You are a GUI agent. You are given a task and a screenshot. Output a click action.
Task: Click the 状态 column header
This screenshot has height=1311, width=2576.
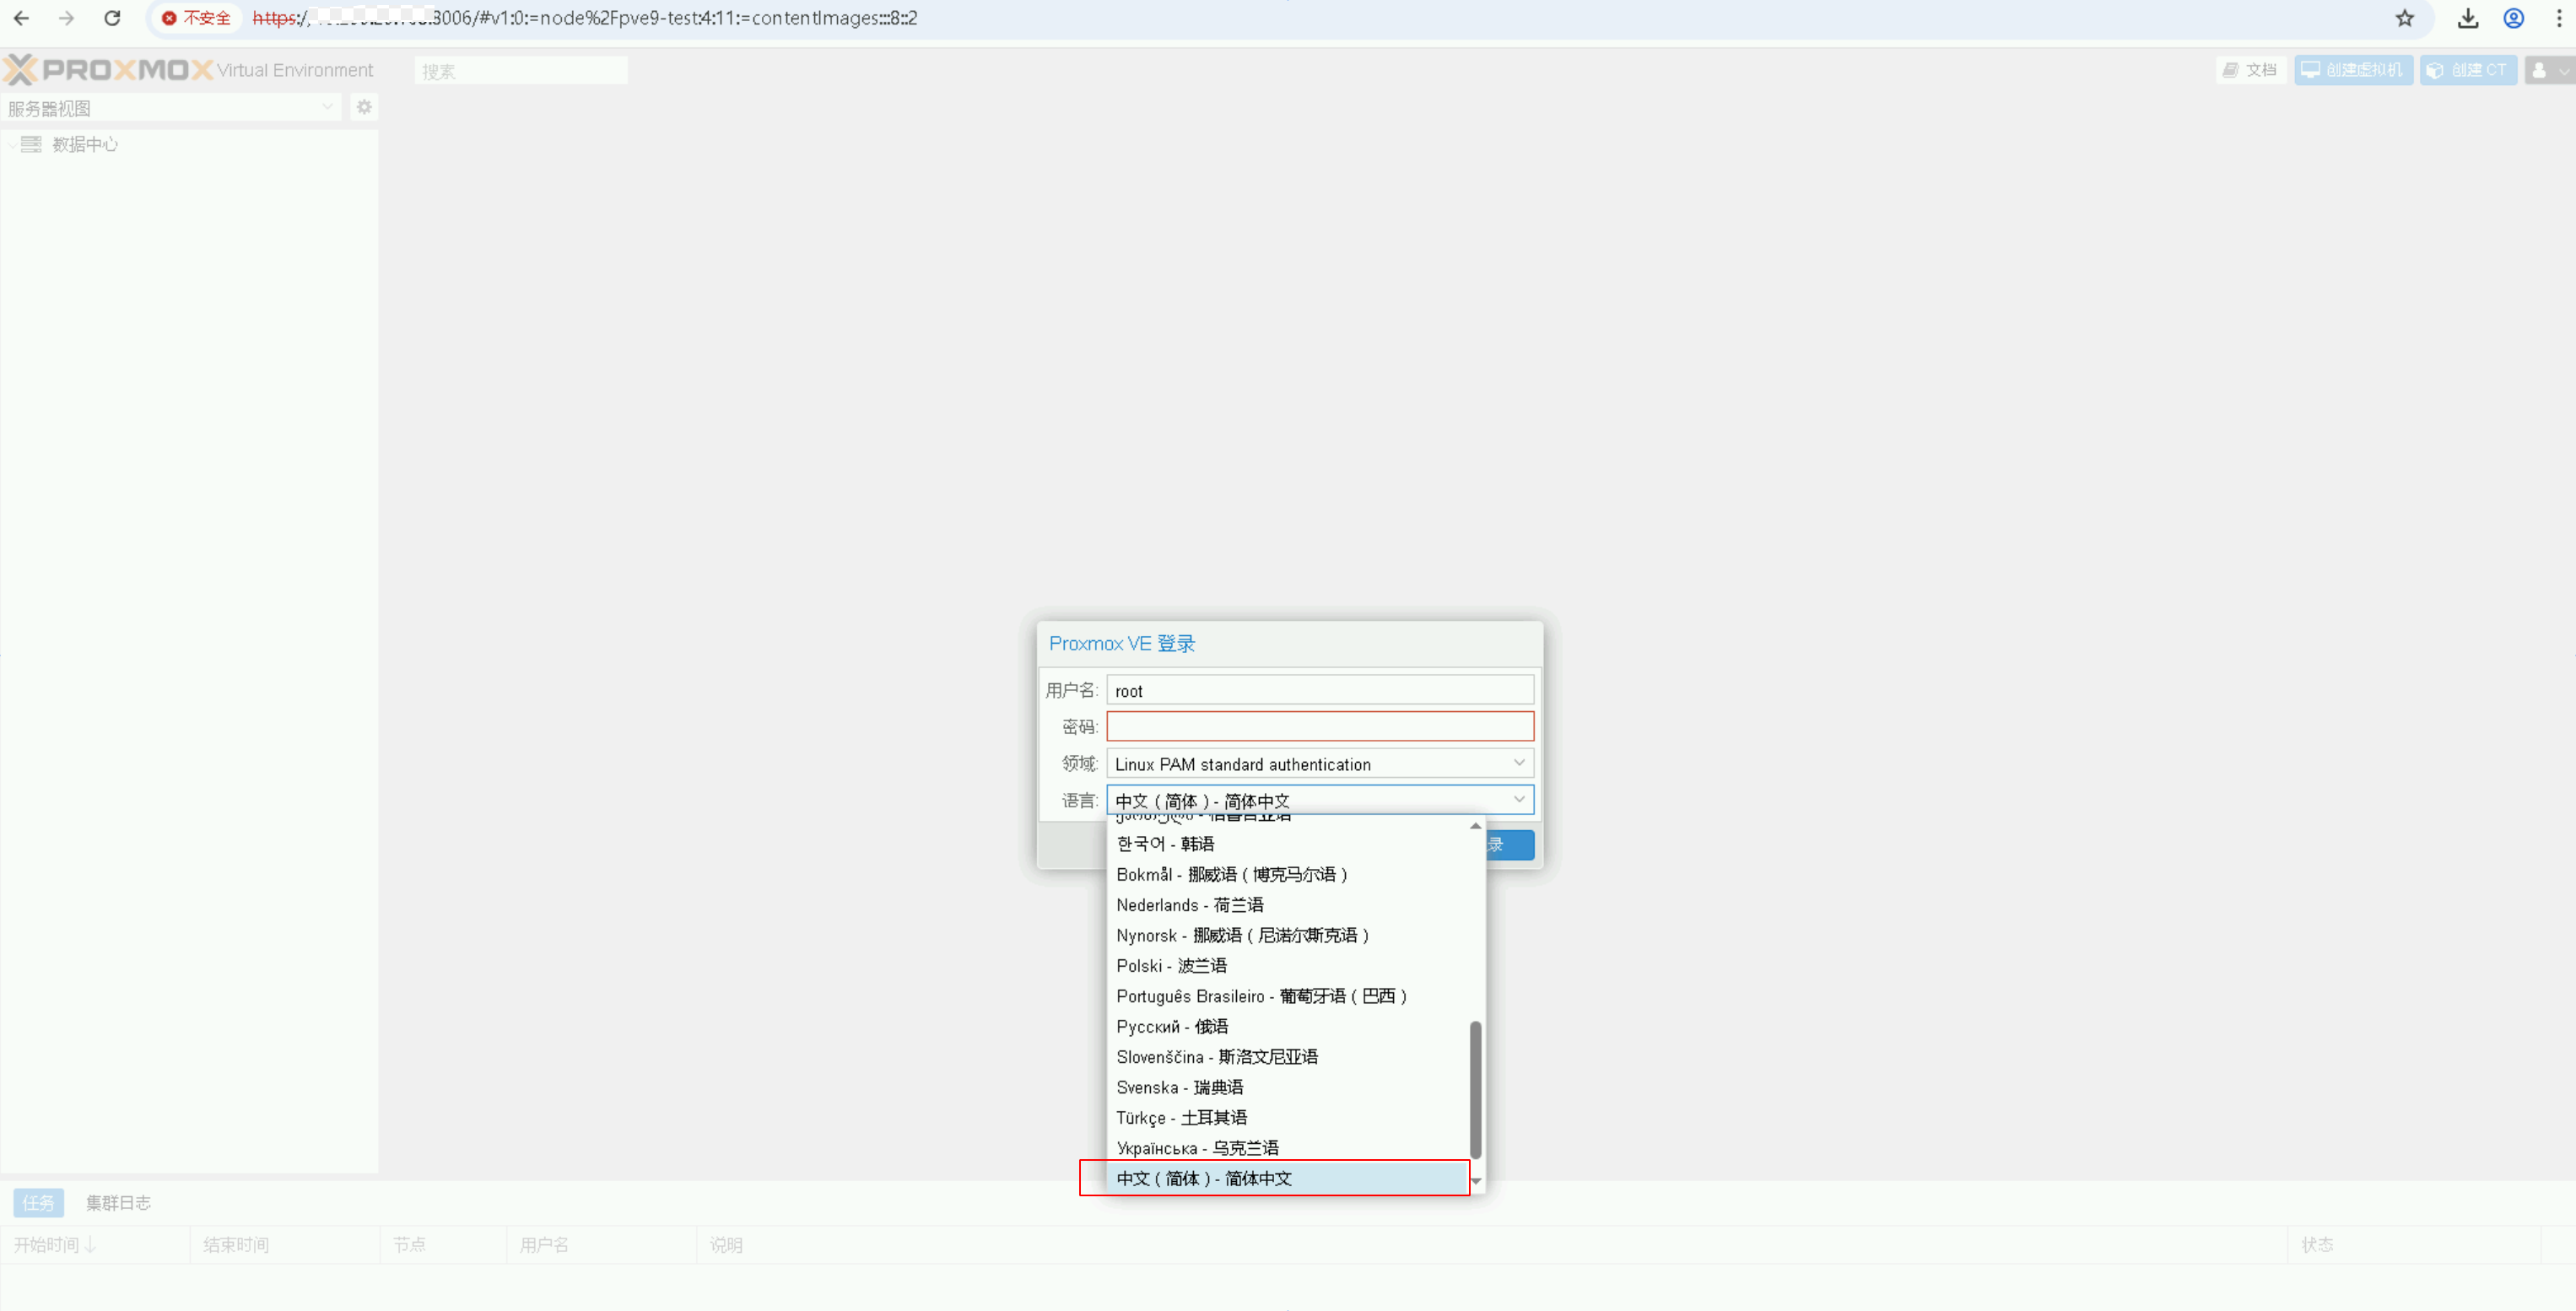point(2414,1244)
